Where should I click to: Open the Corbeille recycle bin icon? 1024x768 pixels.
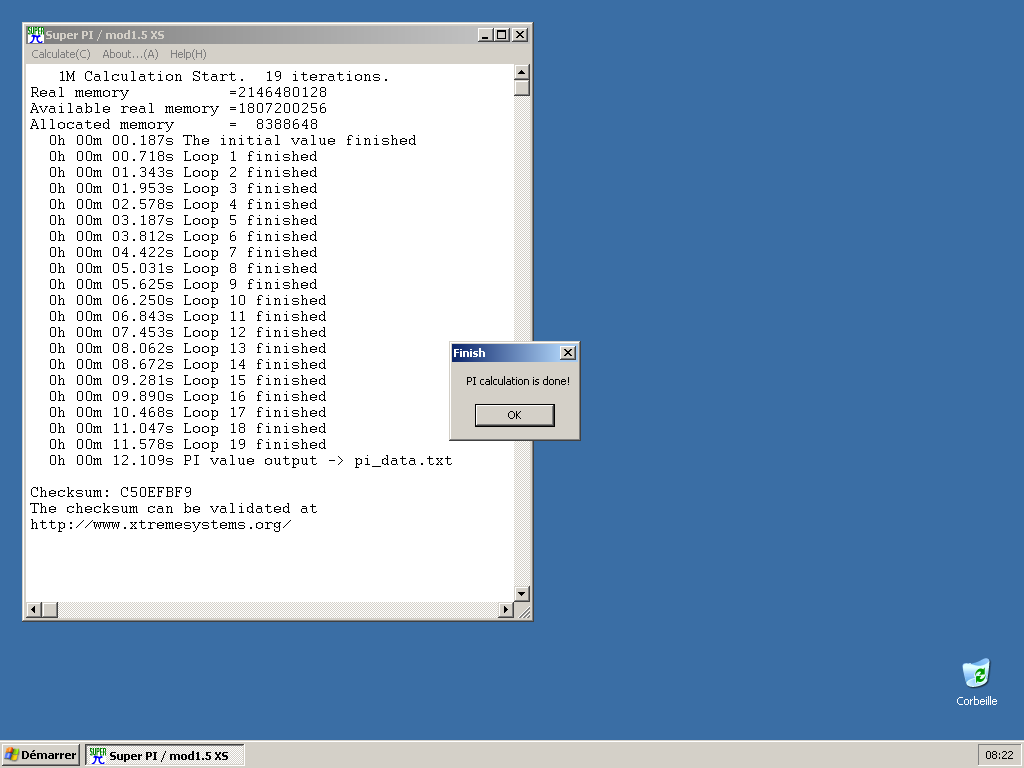coord(976,682)
